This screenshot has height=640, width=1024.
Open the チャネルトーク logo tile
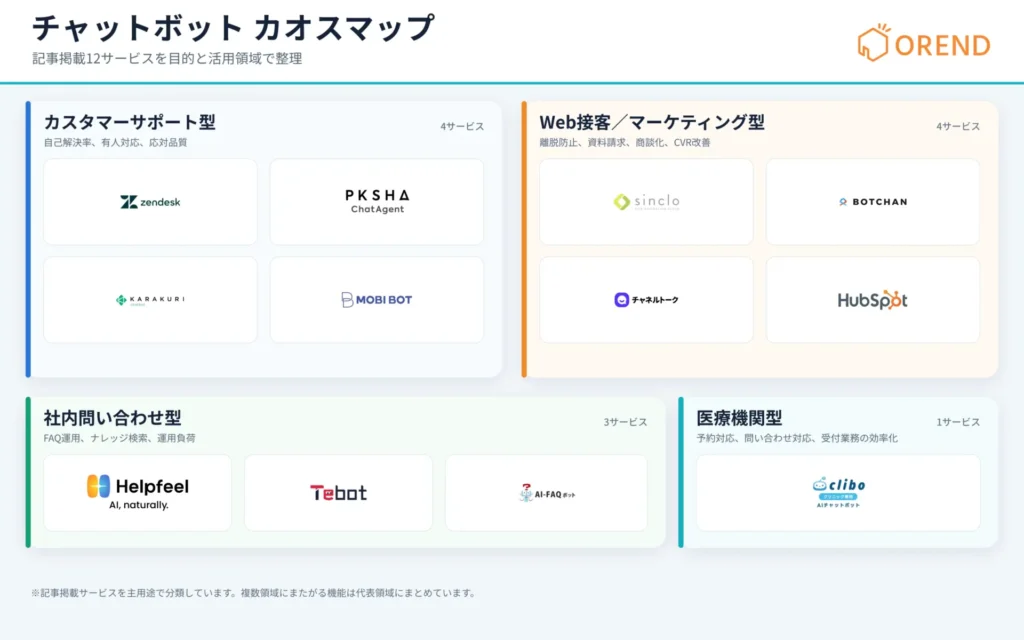point(646,300)
